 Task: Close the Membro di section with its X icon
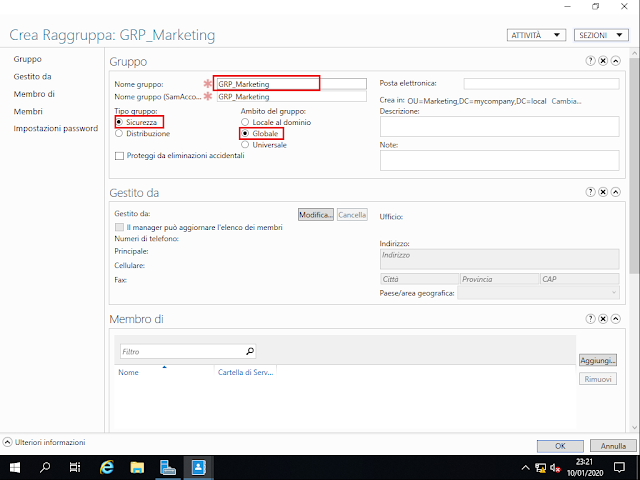603,319
